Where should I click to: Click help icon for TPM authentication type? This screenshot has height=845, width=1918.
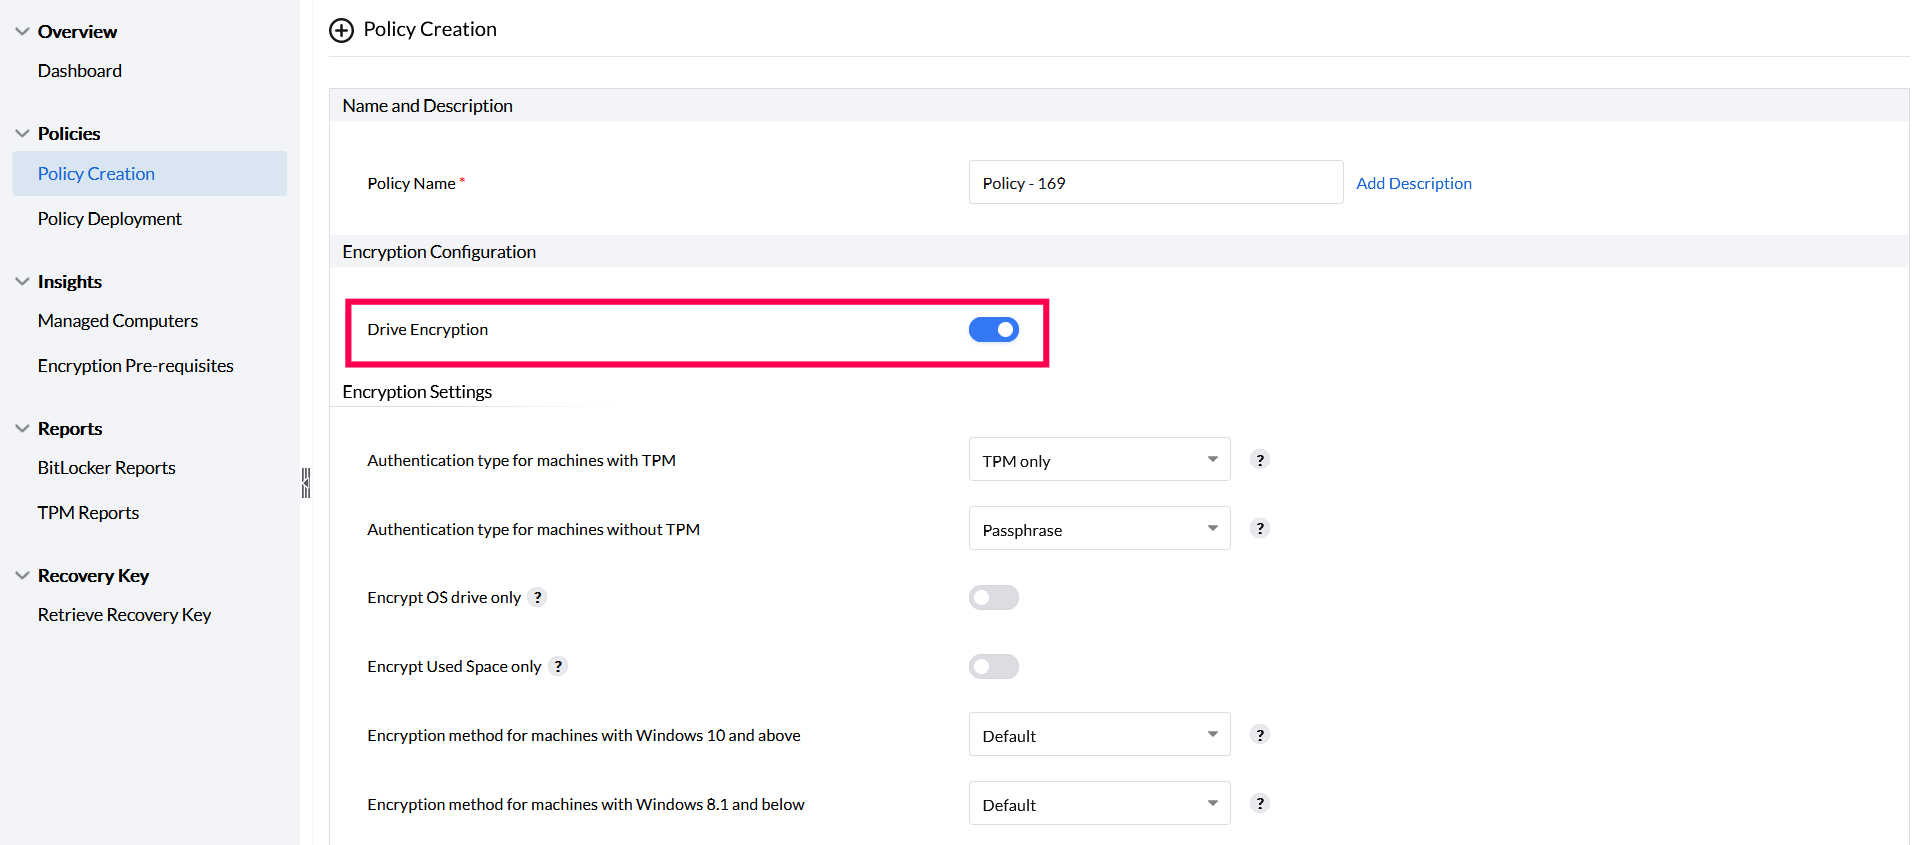tap(1260, 460)
